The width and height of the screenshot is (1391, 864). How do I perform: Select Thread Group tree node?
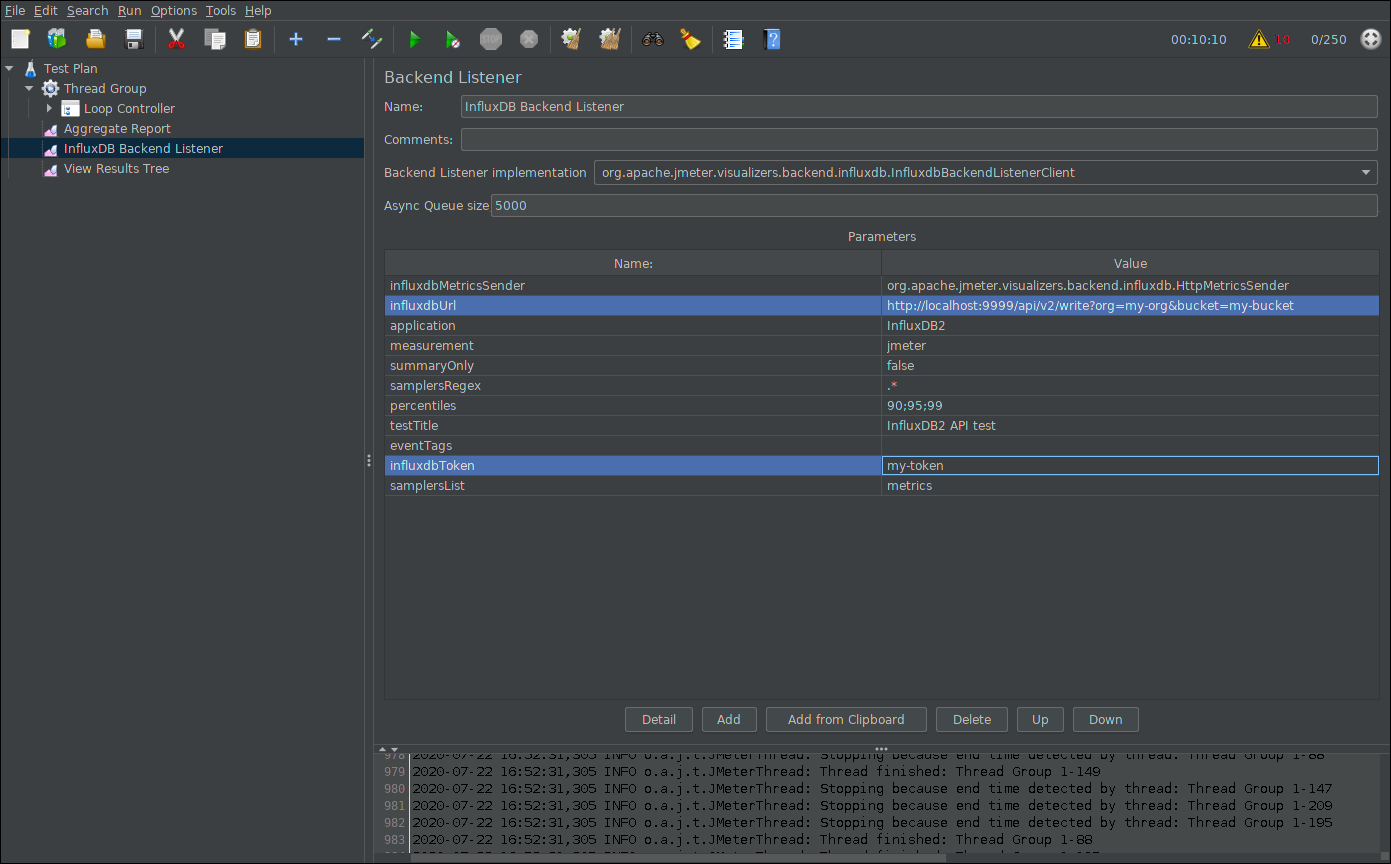[x=105, y=88]
